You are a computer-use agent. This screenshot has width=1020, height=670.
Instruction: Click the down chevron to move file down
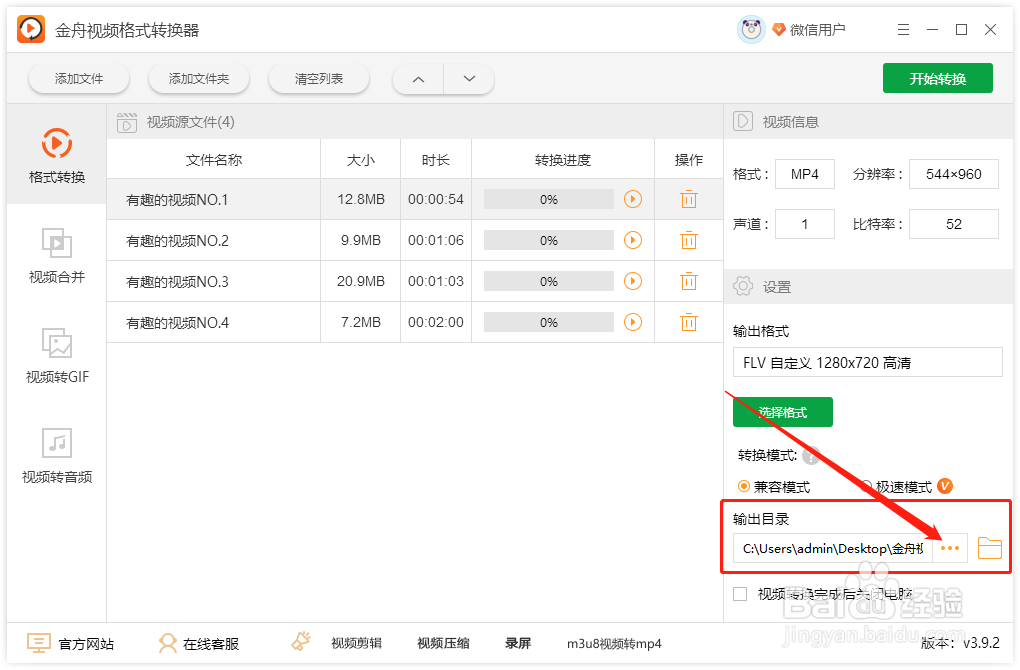coord(469,78)
